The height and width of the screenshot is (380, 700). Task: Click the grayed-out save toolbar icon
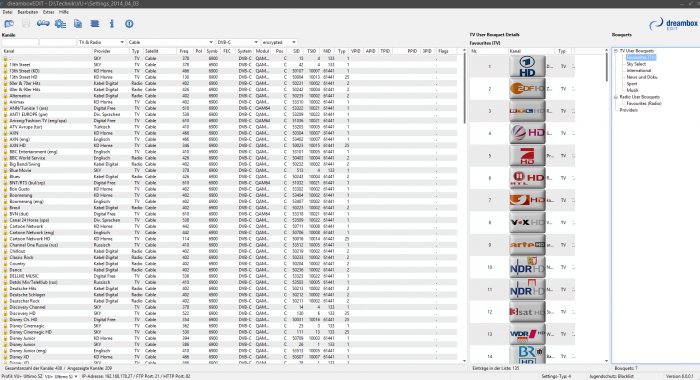26,24
